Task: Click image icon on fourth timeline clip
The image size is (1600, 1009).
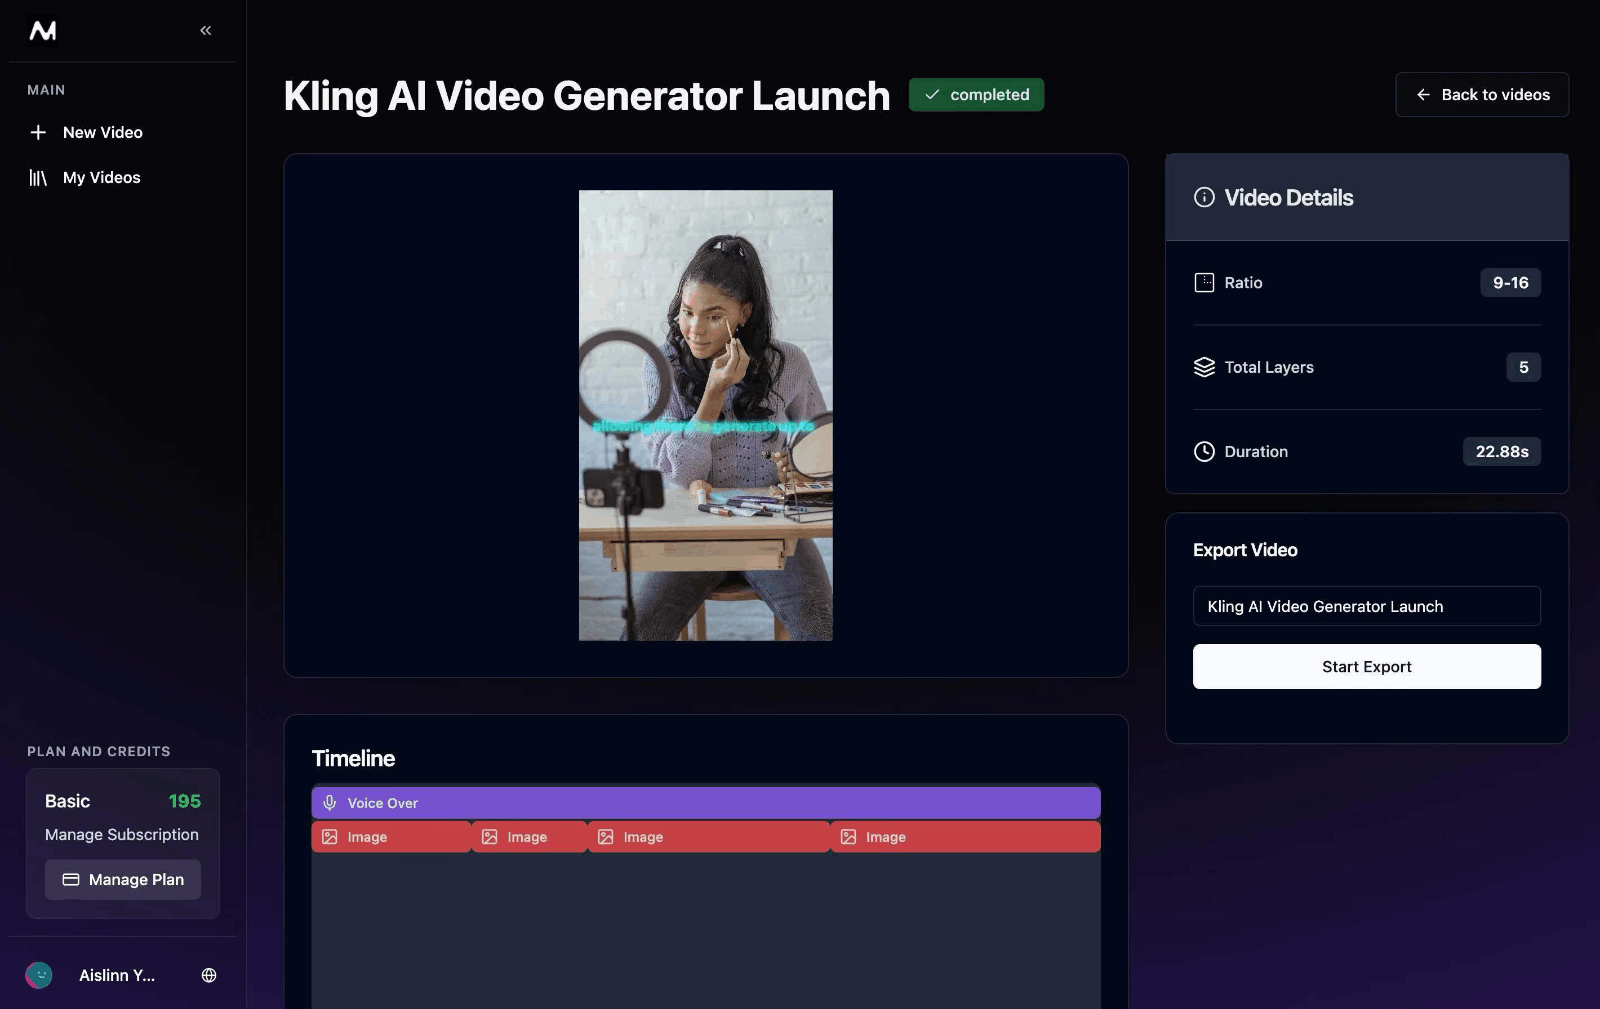Action: click(x=848, y=837)
